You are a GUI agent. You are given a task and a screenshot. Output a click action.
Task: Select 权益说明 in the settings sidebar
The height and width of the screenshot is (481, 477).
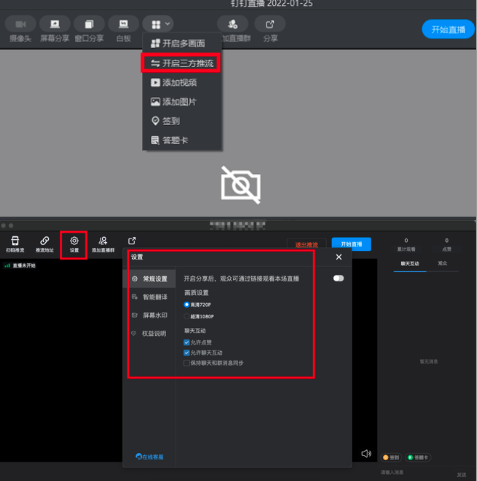click(149, 333)
